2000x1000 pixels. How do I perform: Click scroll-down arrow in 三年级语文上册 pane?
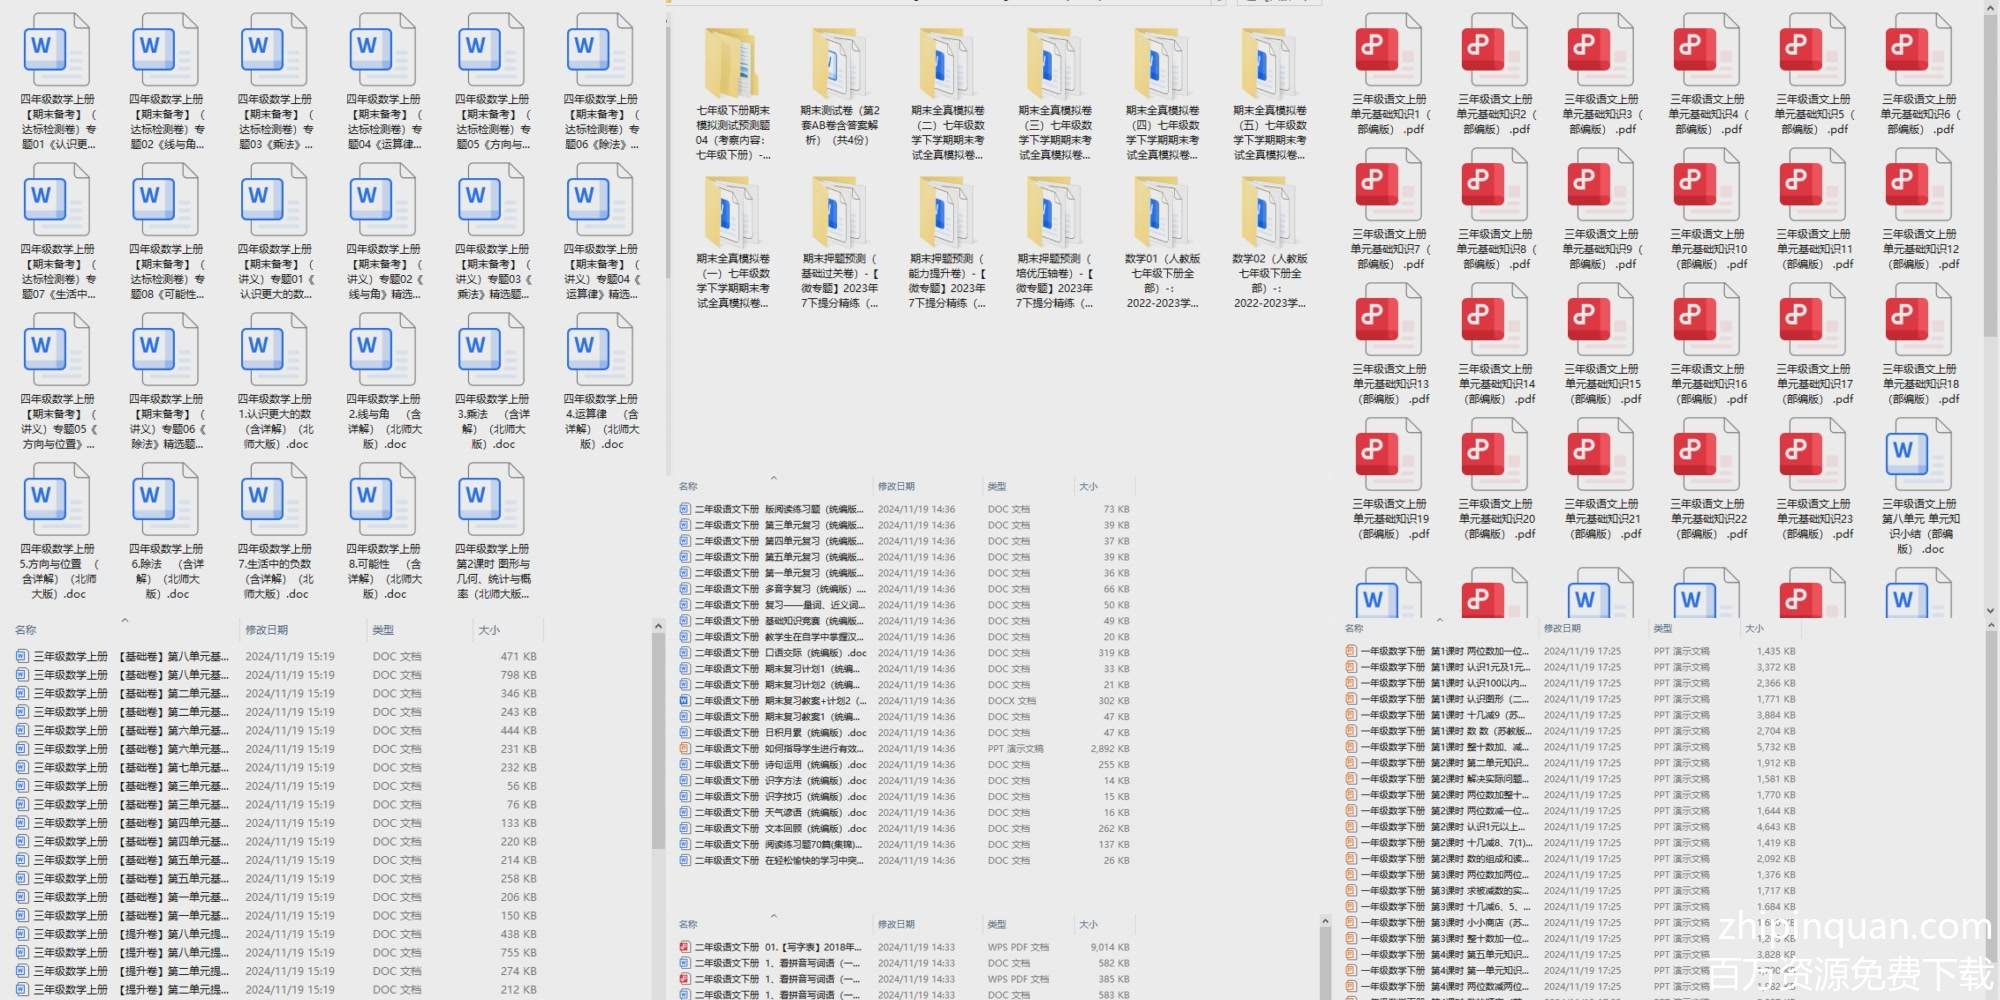(1991, 609)
